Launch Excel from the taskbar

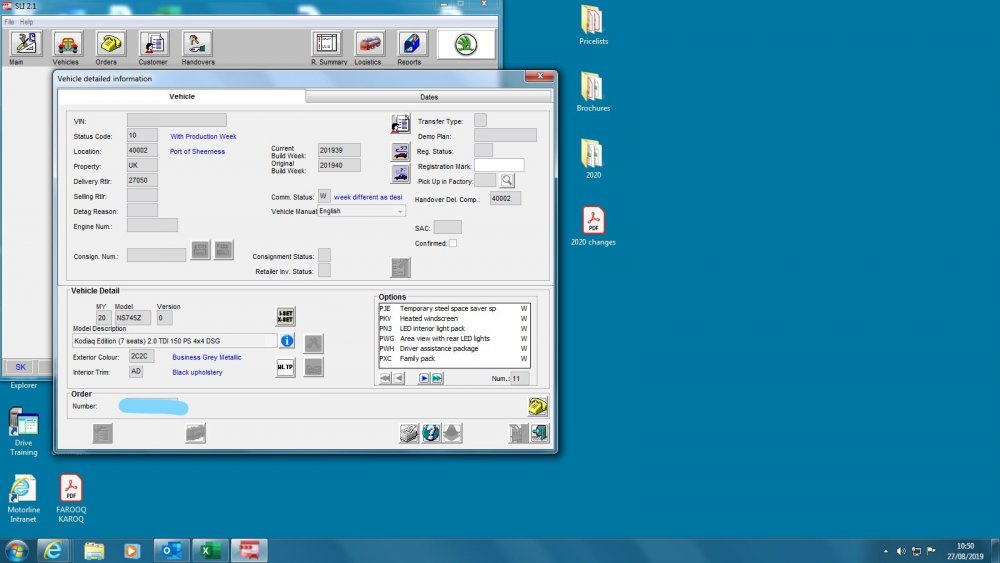[x=209, y=550]
